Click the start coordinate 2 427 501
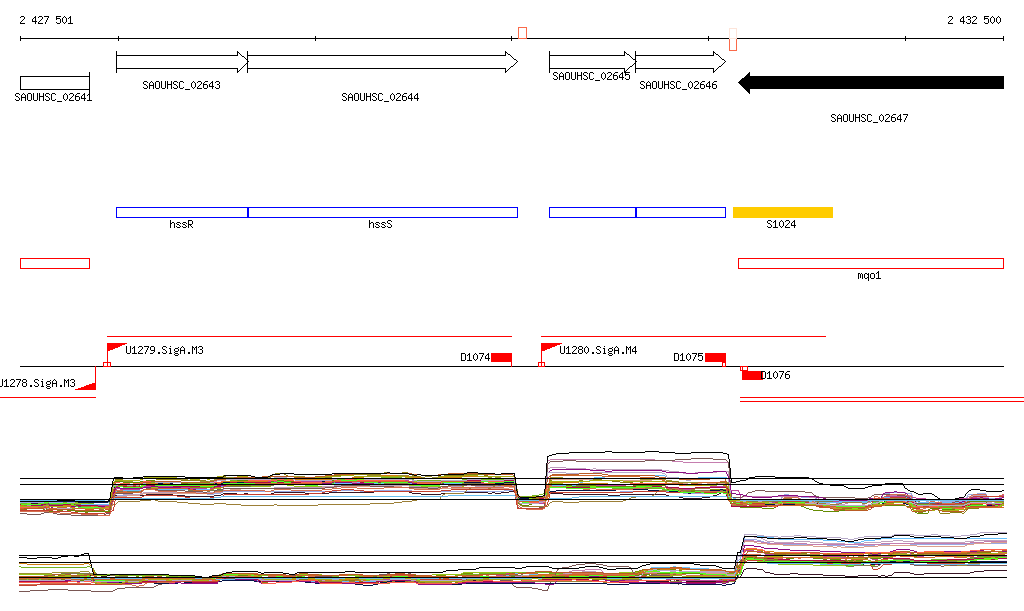The height and width of the screenshot is (611, 1024). 46,20
